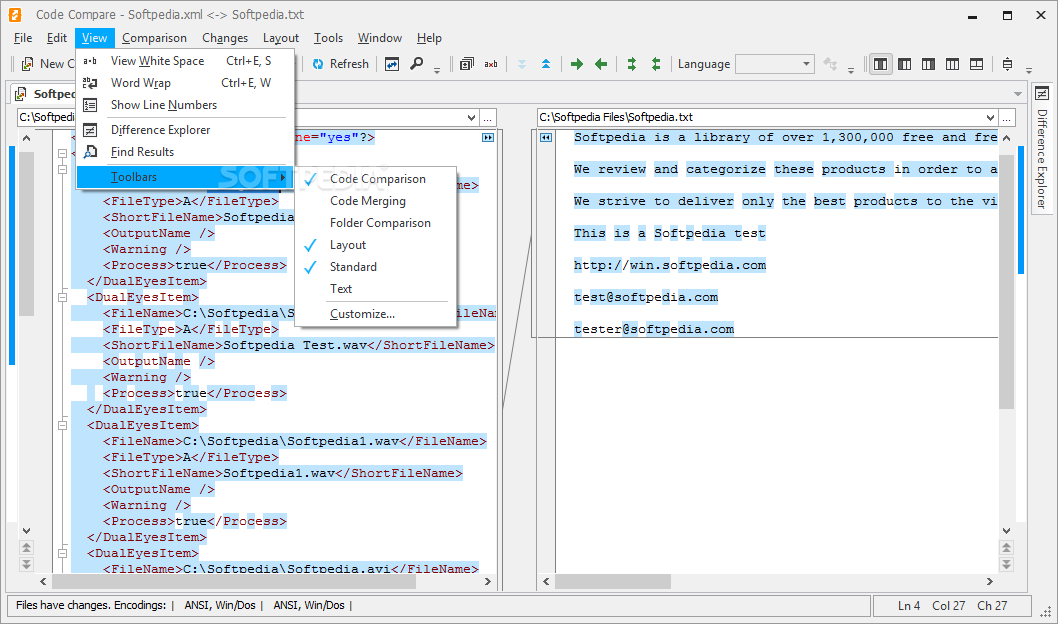Browse for right file with ... button

coord(1006,117)
